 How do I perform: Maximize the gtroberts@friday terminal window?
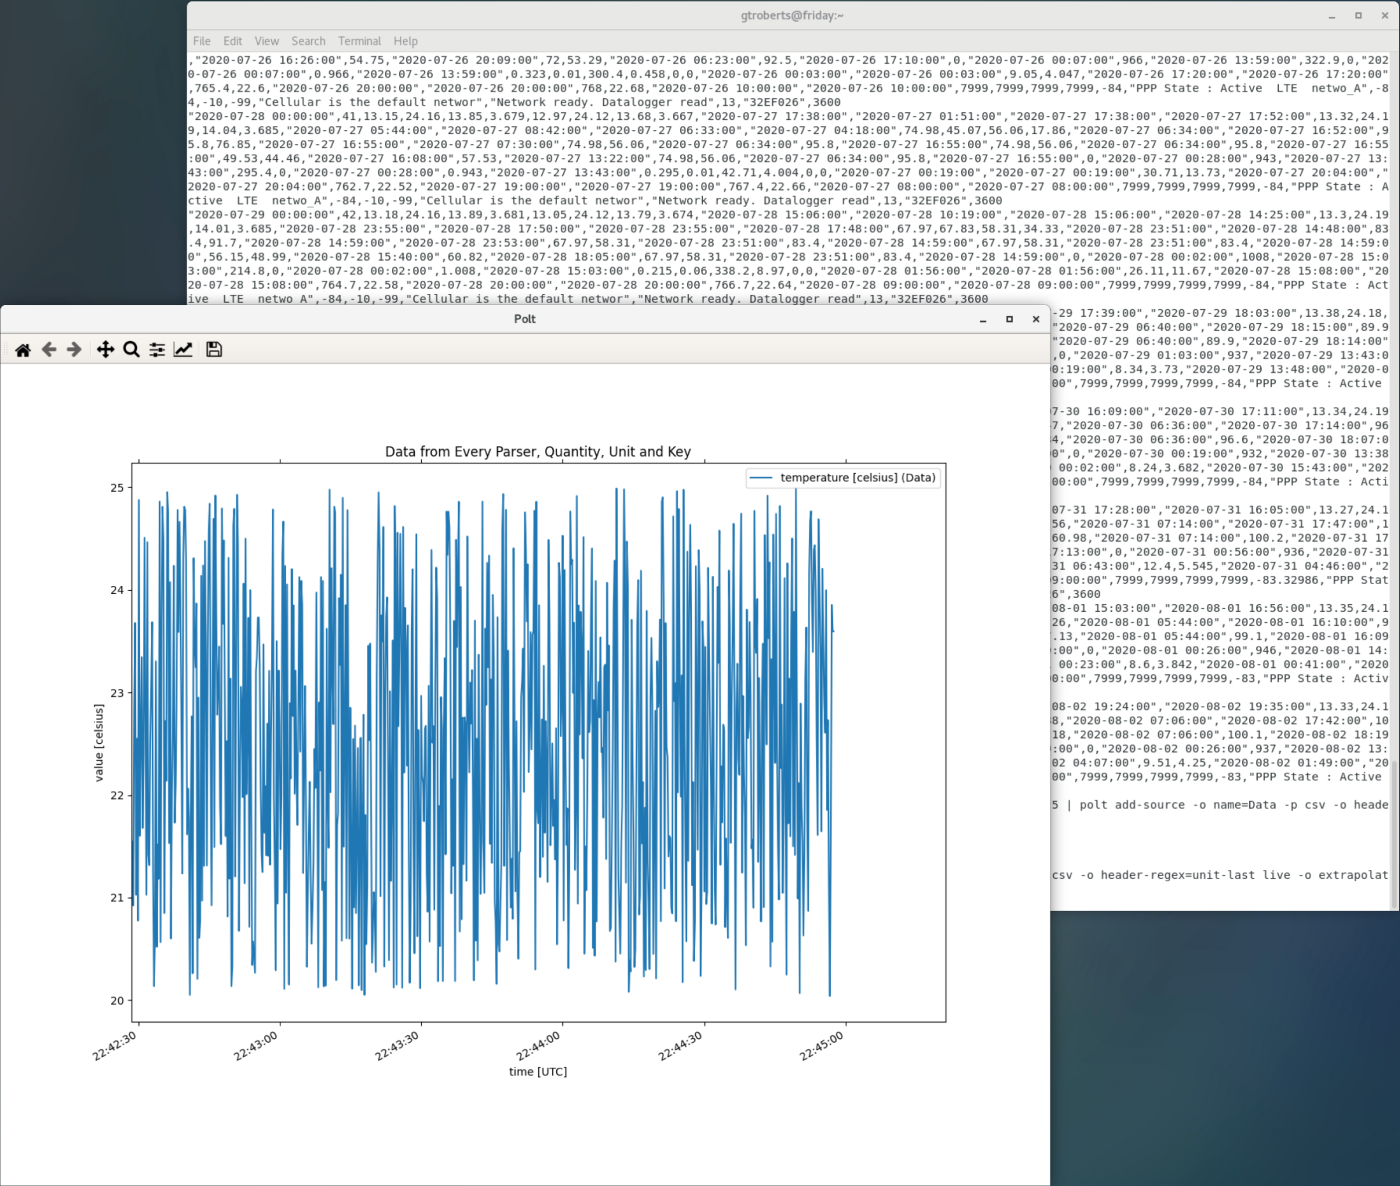point(1358,16)
